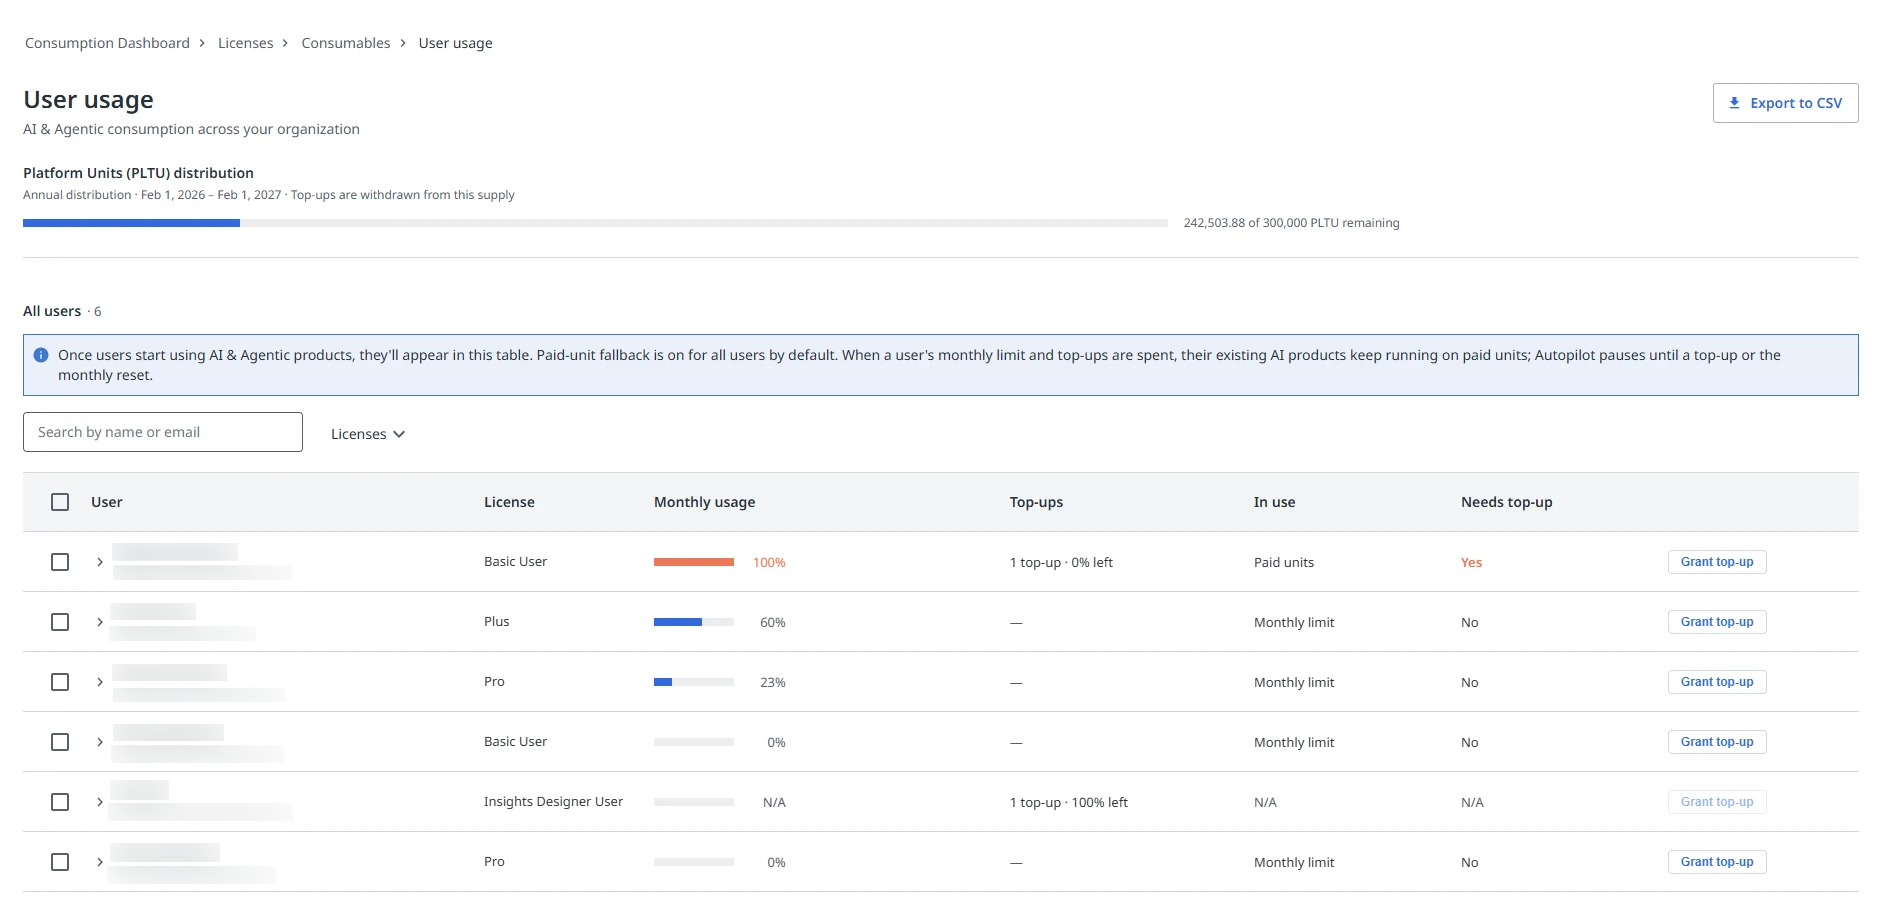Check the box for the 100% usage Basic User row
Image resolution: width=1896 pixels, height=922 pixels.
[x=60, y=562]
